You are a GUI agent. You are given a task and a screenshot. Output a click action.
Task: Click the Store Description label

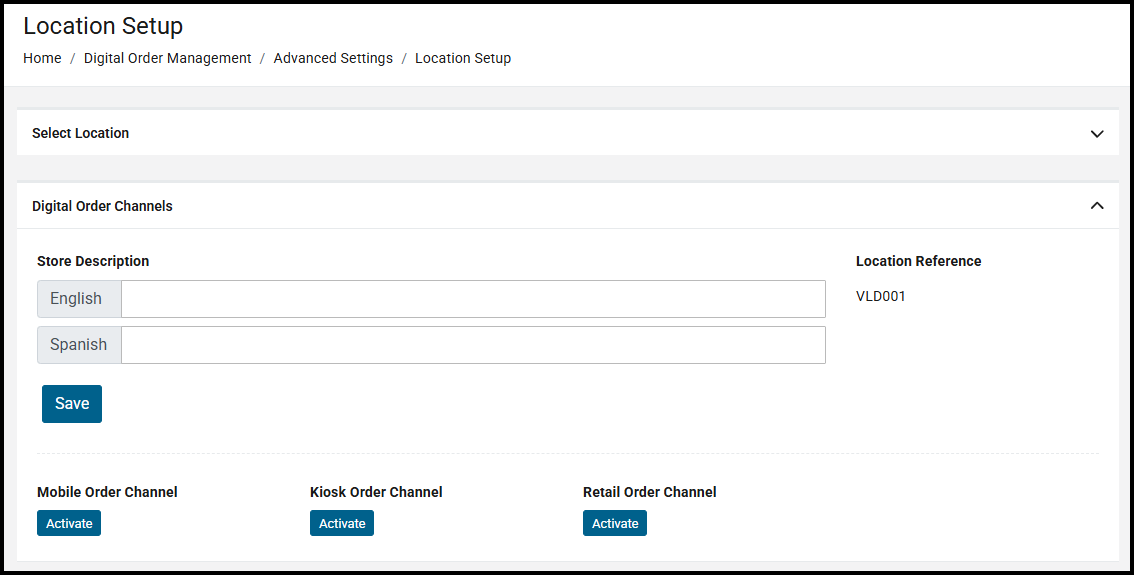click(93, 261)
